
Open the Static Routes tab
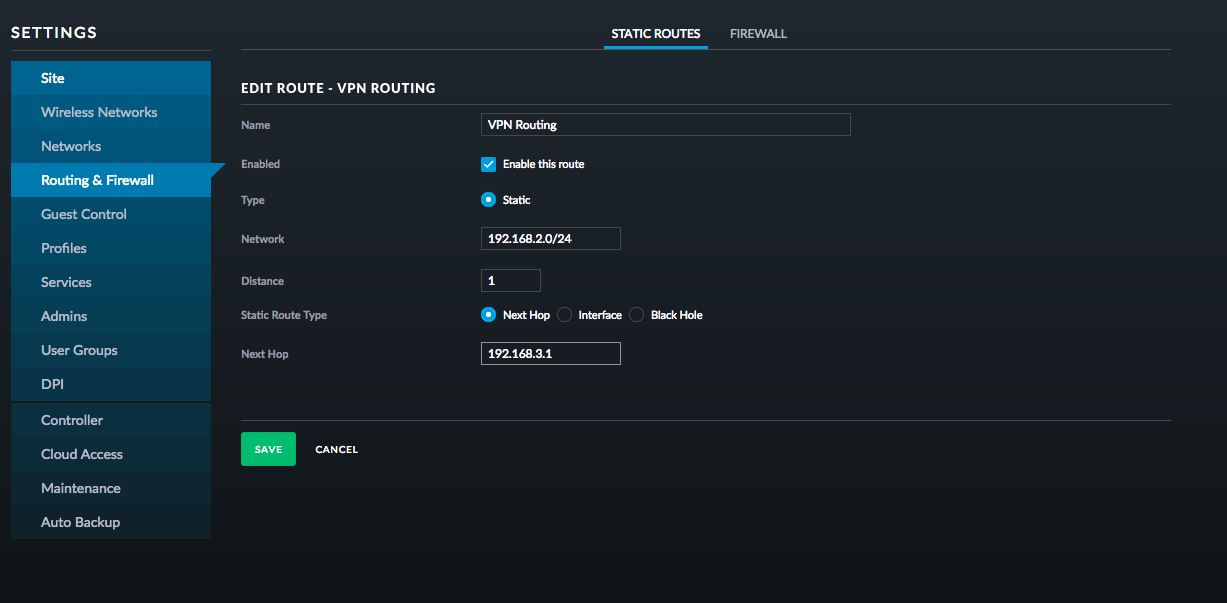pyautogui.click(x=655, y=34)
